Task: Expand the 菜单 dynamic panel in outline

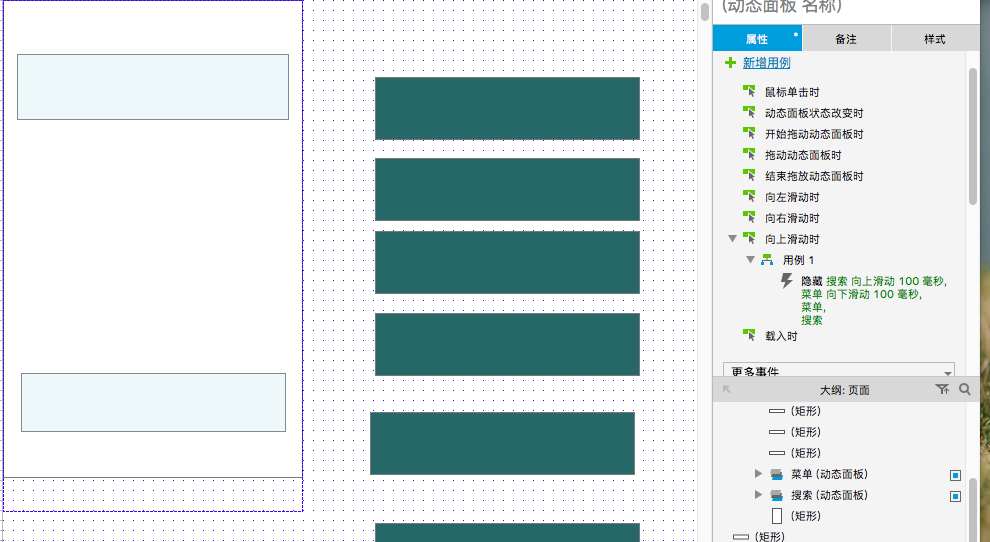Action: tap(759, 474)
